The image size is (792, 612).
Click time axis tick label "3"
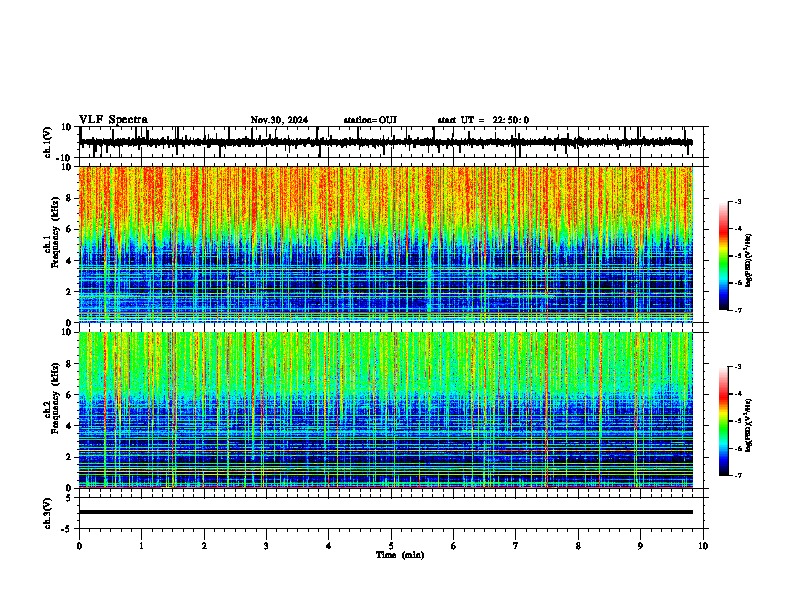(x=266, y=546)
